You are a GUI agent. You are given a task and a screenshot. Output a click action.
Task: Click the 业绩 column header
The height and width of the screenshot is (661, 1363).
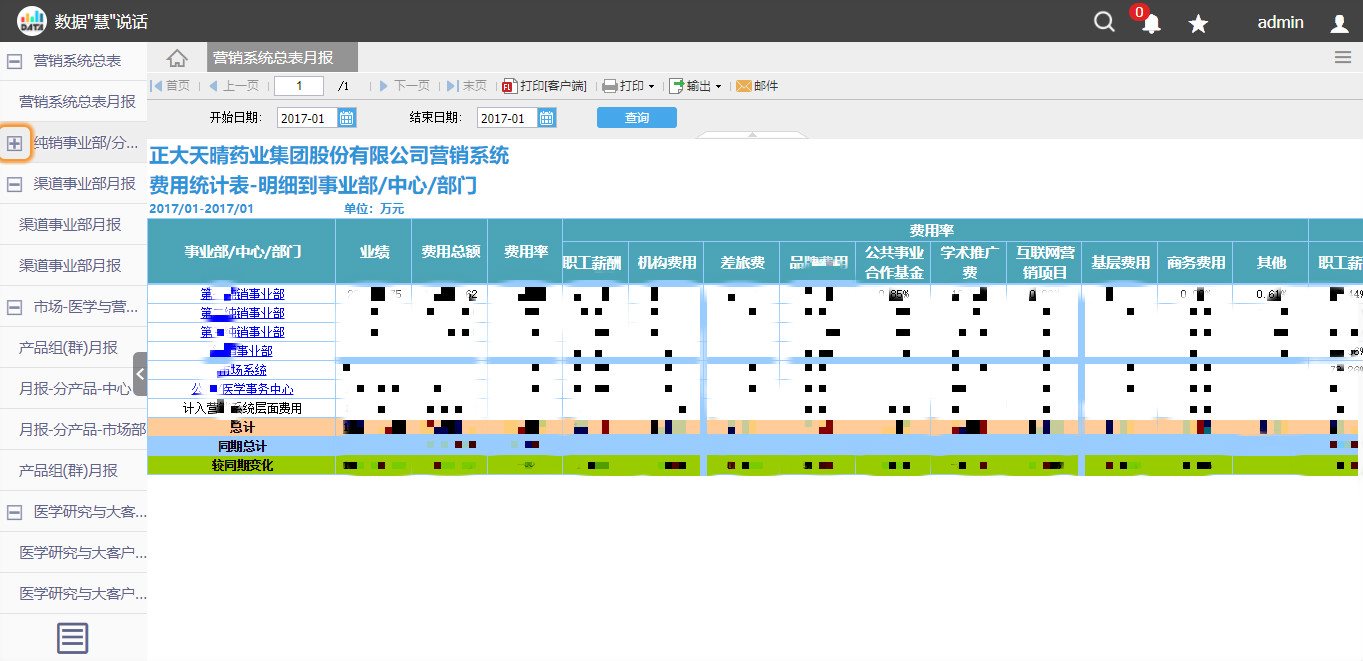(x=374, y=251)
